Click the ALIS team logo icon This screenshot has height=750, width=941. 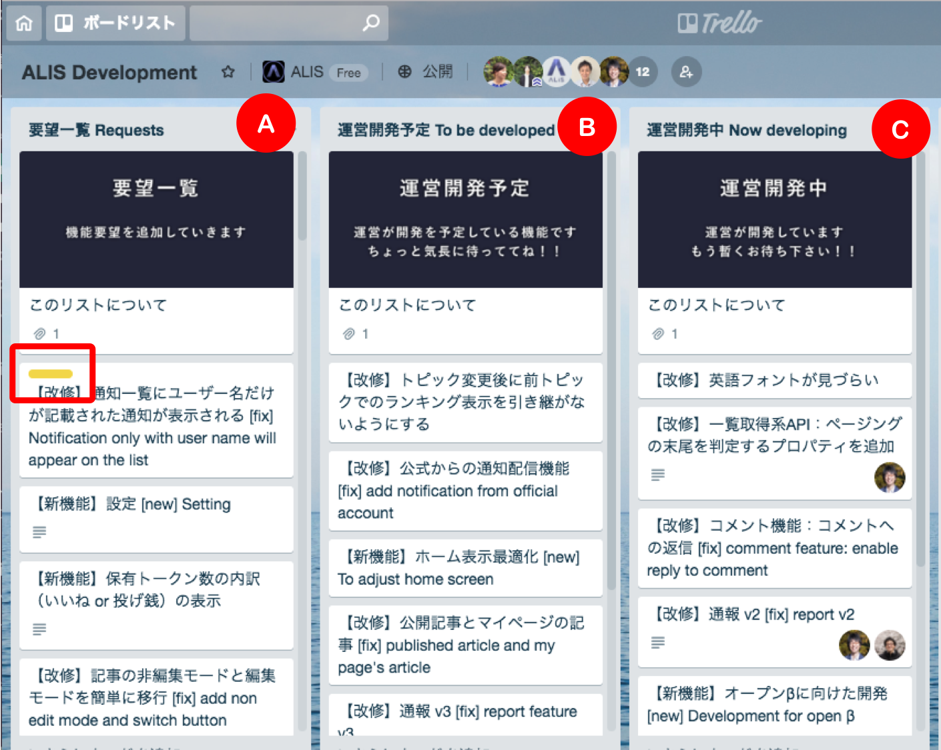click(x=273, y=72)
